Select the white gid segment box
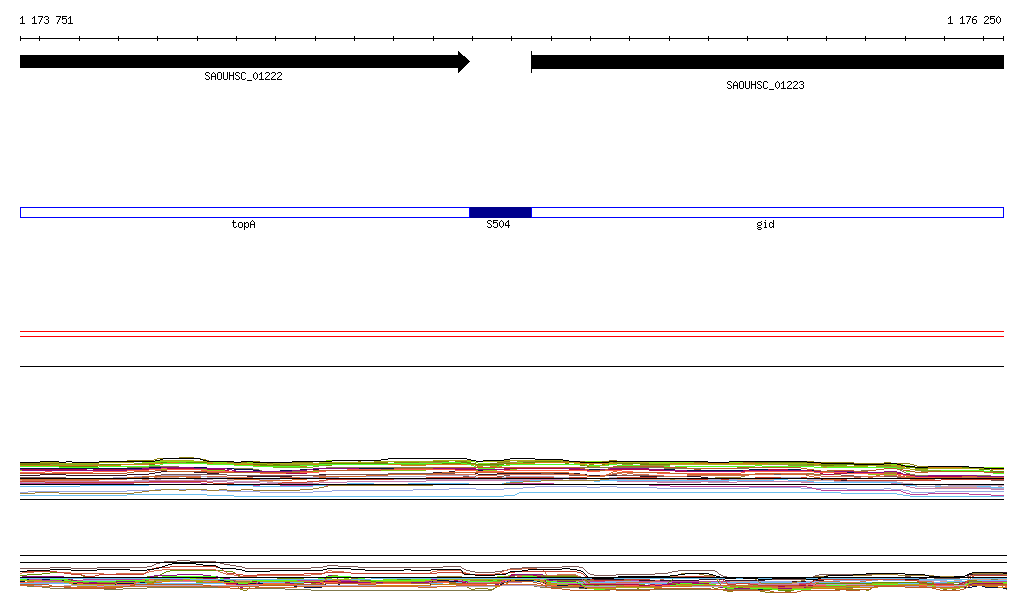The width and height of the screenshot is (1024, 611). (x=766, y=212)
